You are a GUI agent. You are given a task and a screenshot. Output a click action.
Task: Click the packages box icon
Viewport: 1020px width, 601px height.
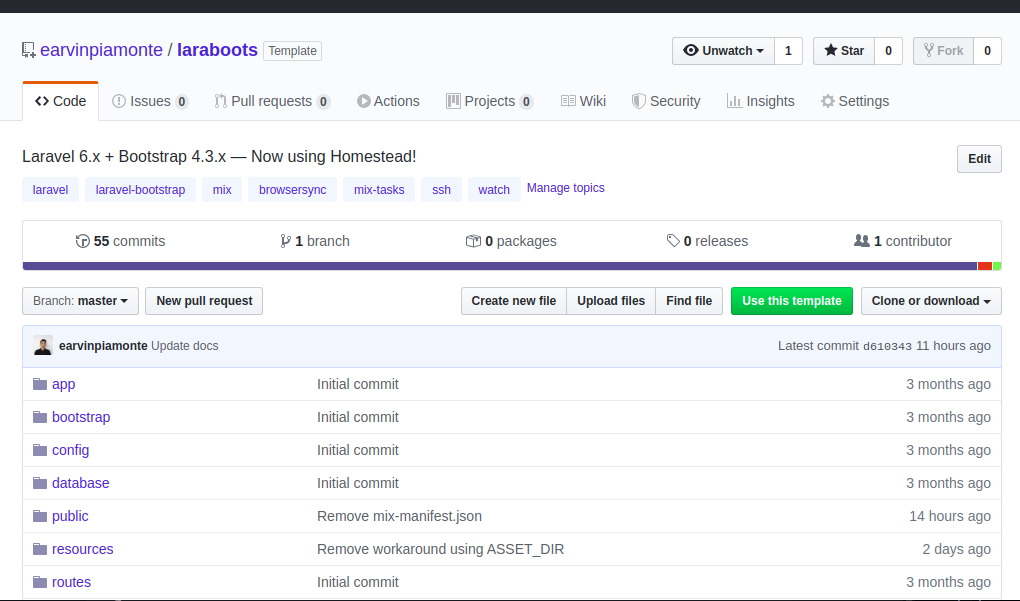(x=473, y=241)
